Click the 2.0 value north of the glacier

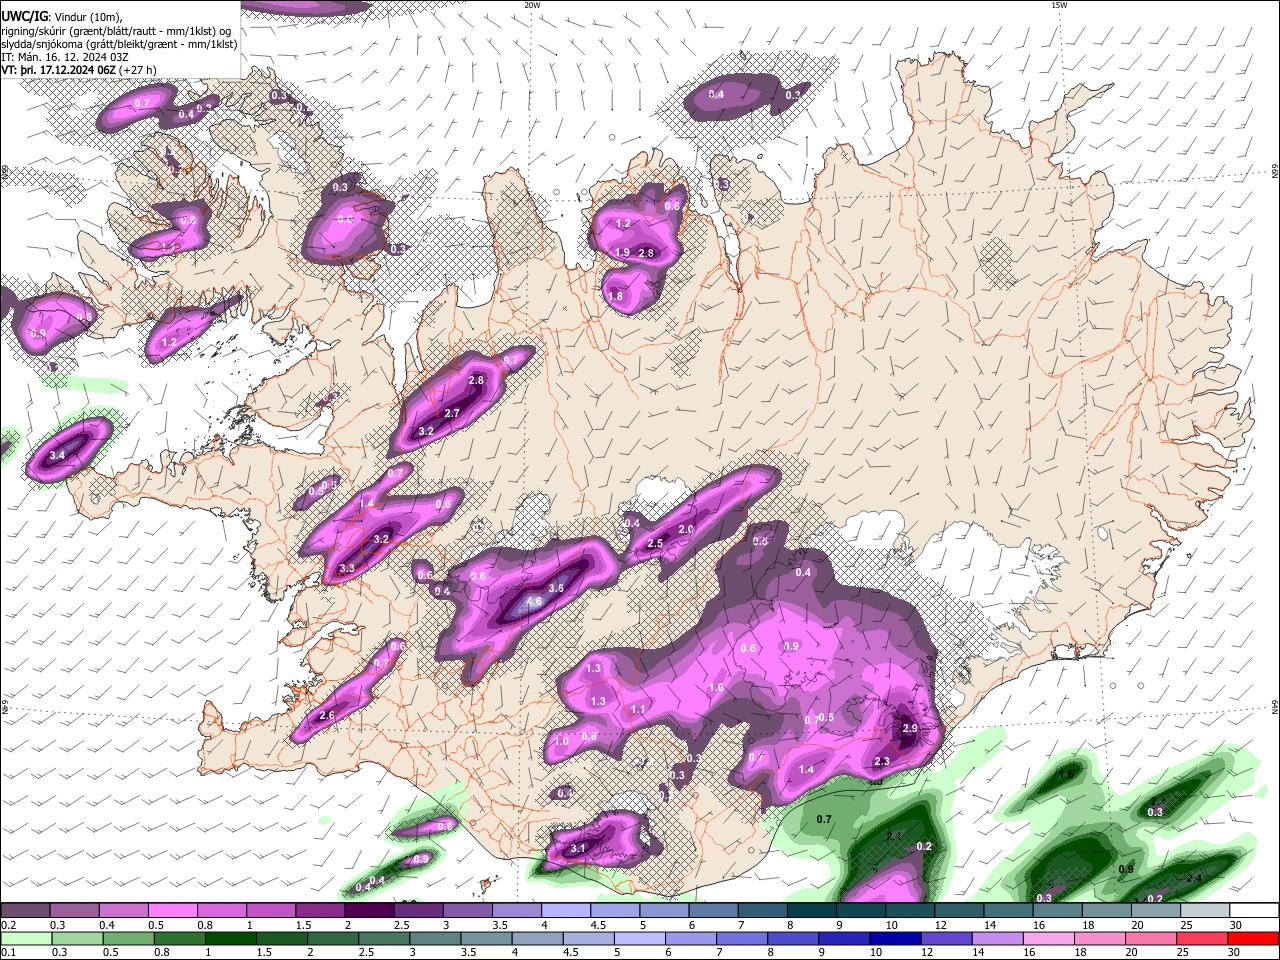[x=686, y=529]
